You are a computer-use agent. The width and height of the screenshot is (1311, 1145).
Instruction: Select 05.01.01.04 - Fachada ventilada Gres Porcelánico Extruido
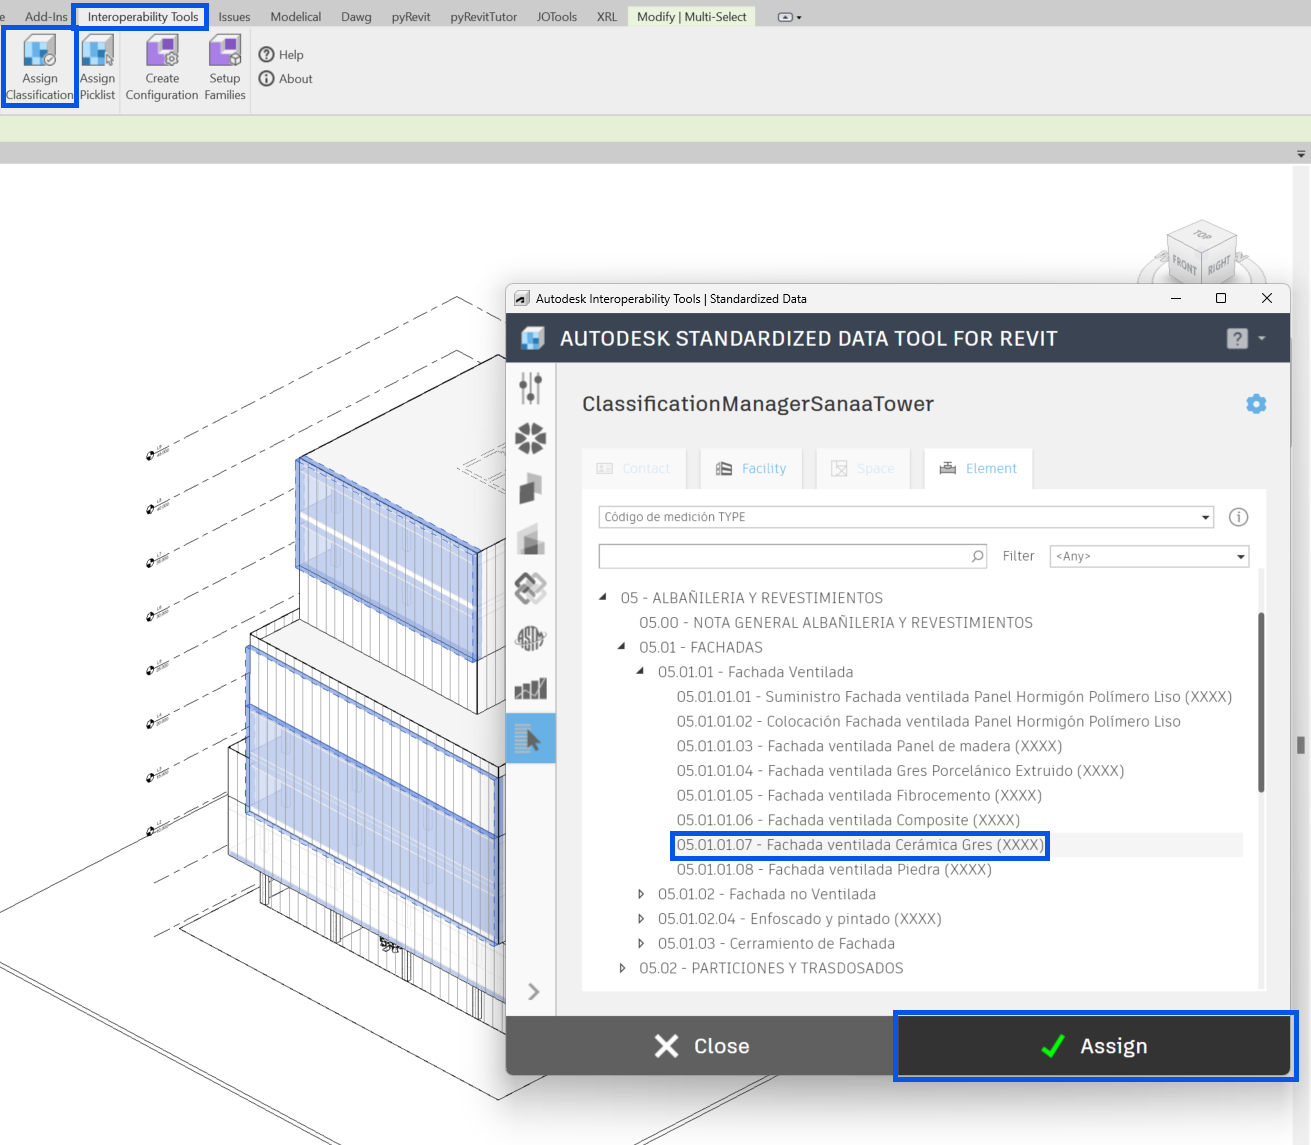point(900,770)
